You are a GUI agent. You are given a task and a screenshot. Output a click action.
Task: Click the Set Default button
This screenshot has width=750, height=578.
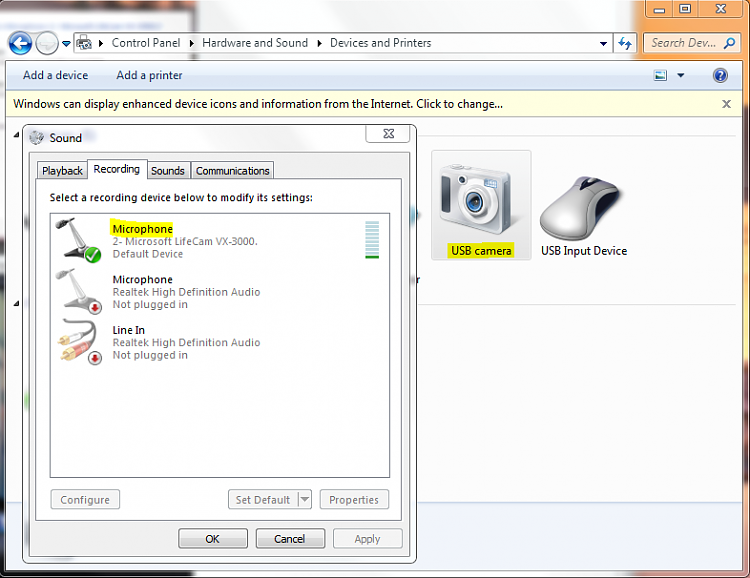263,500
